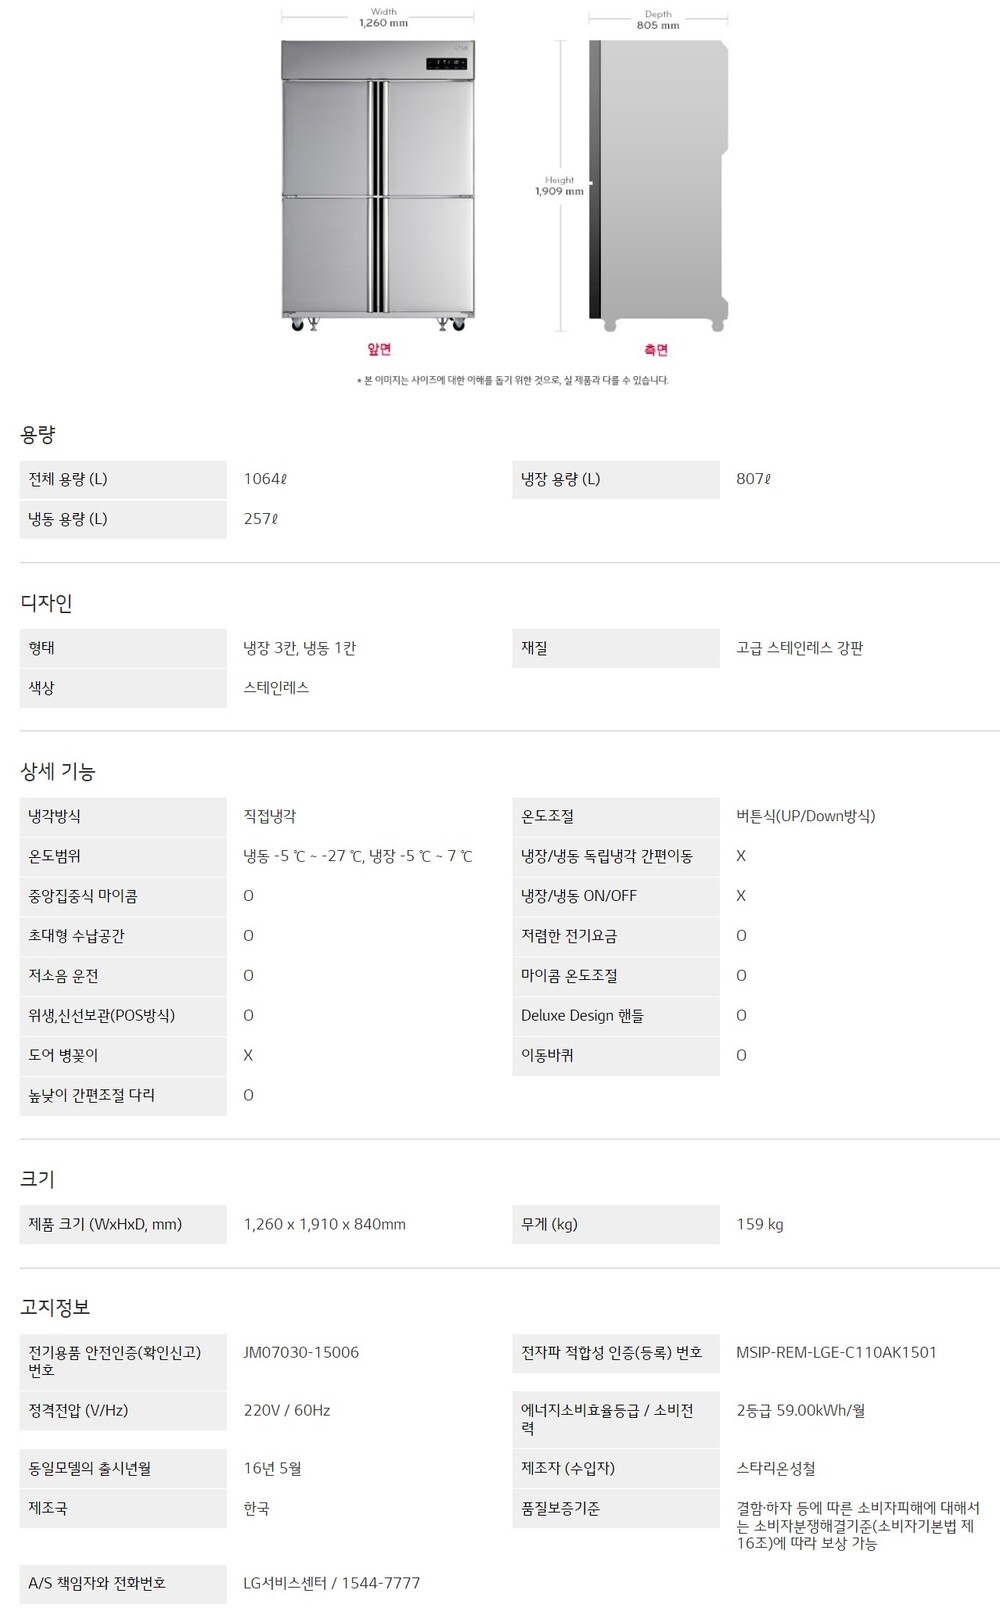This screenshot has height=1615, width=1000.
Task: Click the 고지정보 section heading
Action: pos(55,1307)
